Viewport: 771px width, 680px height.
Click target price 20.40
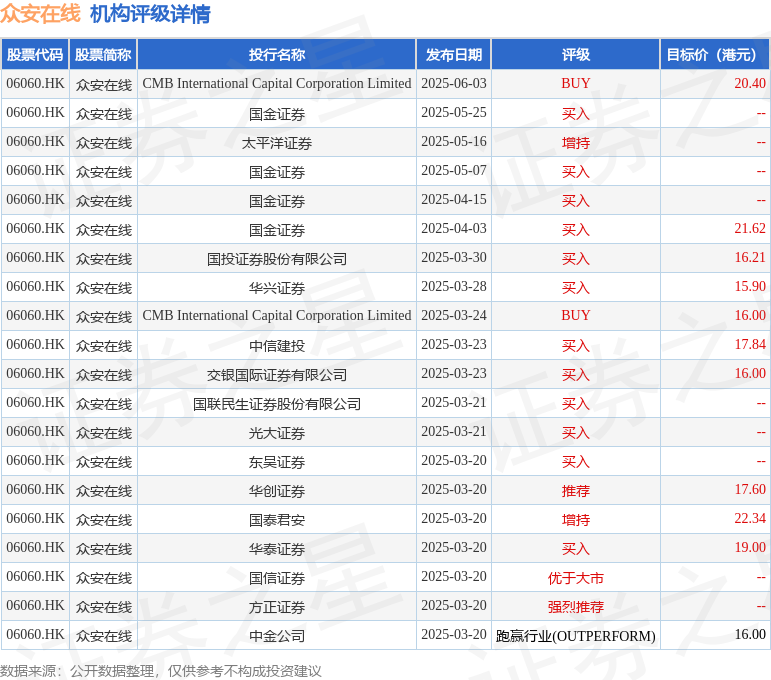pyautogui.click(x=750, y=84)
